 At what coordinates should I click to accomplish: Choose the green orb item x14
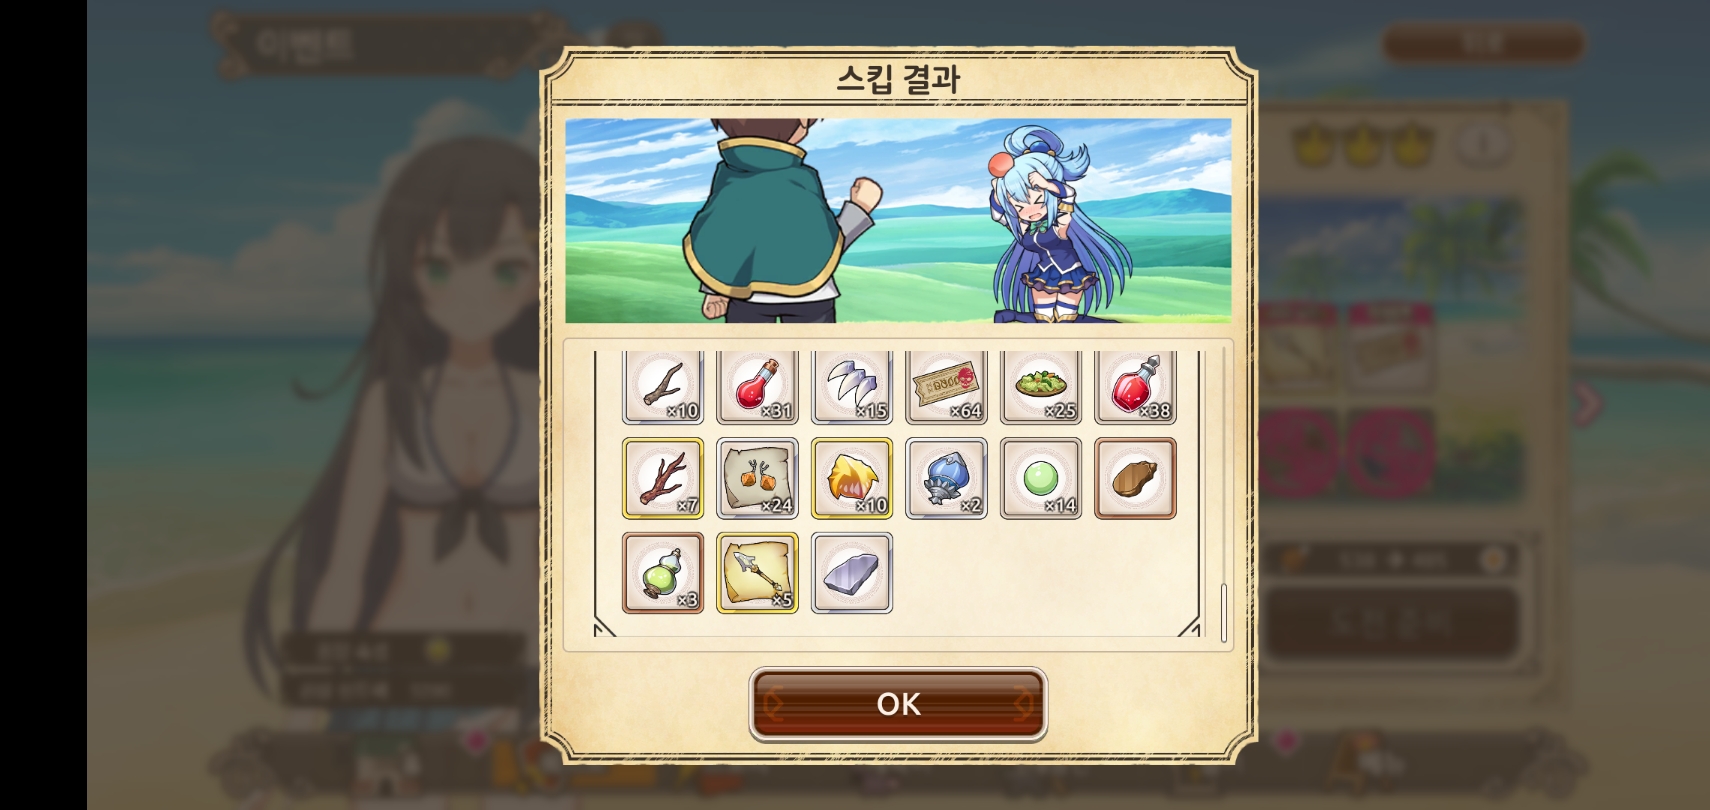click(1041, 478)
